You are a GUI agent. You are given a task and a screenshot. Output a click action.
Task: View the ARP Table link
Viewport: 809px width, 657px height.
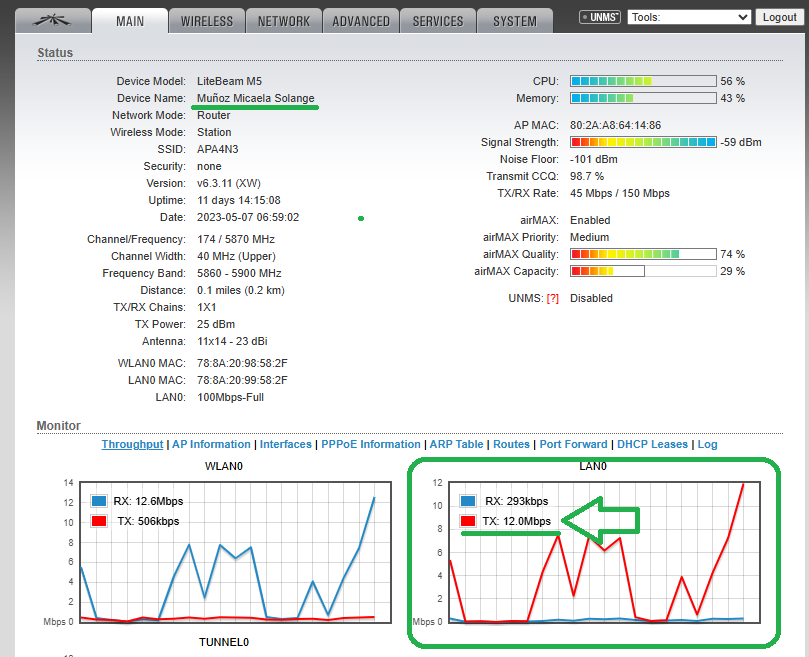click(456, 444)
